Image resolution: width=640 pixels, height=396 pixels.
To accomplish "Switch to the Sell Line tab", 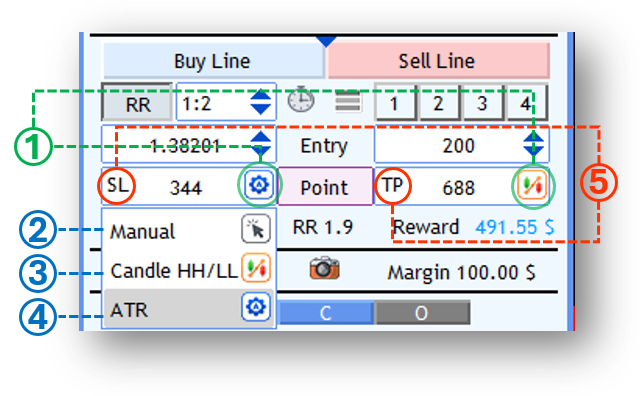I will pos(438,61).
